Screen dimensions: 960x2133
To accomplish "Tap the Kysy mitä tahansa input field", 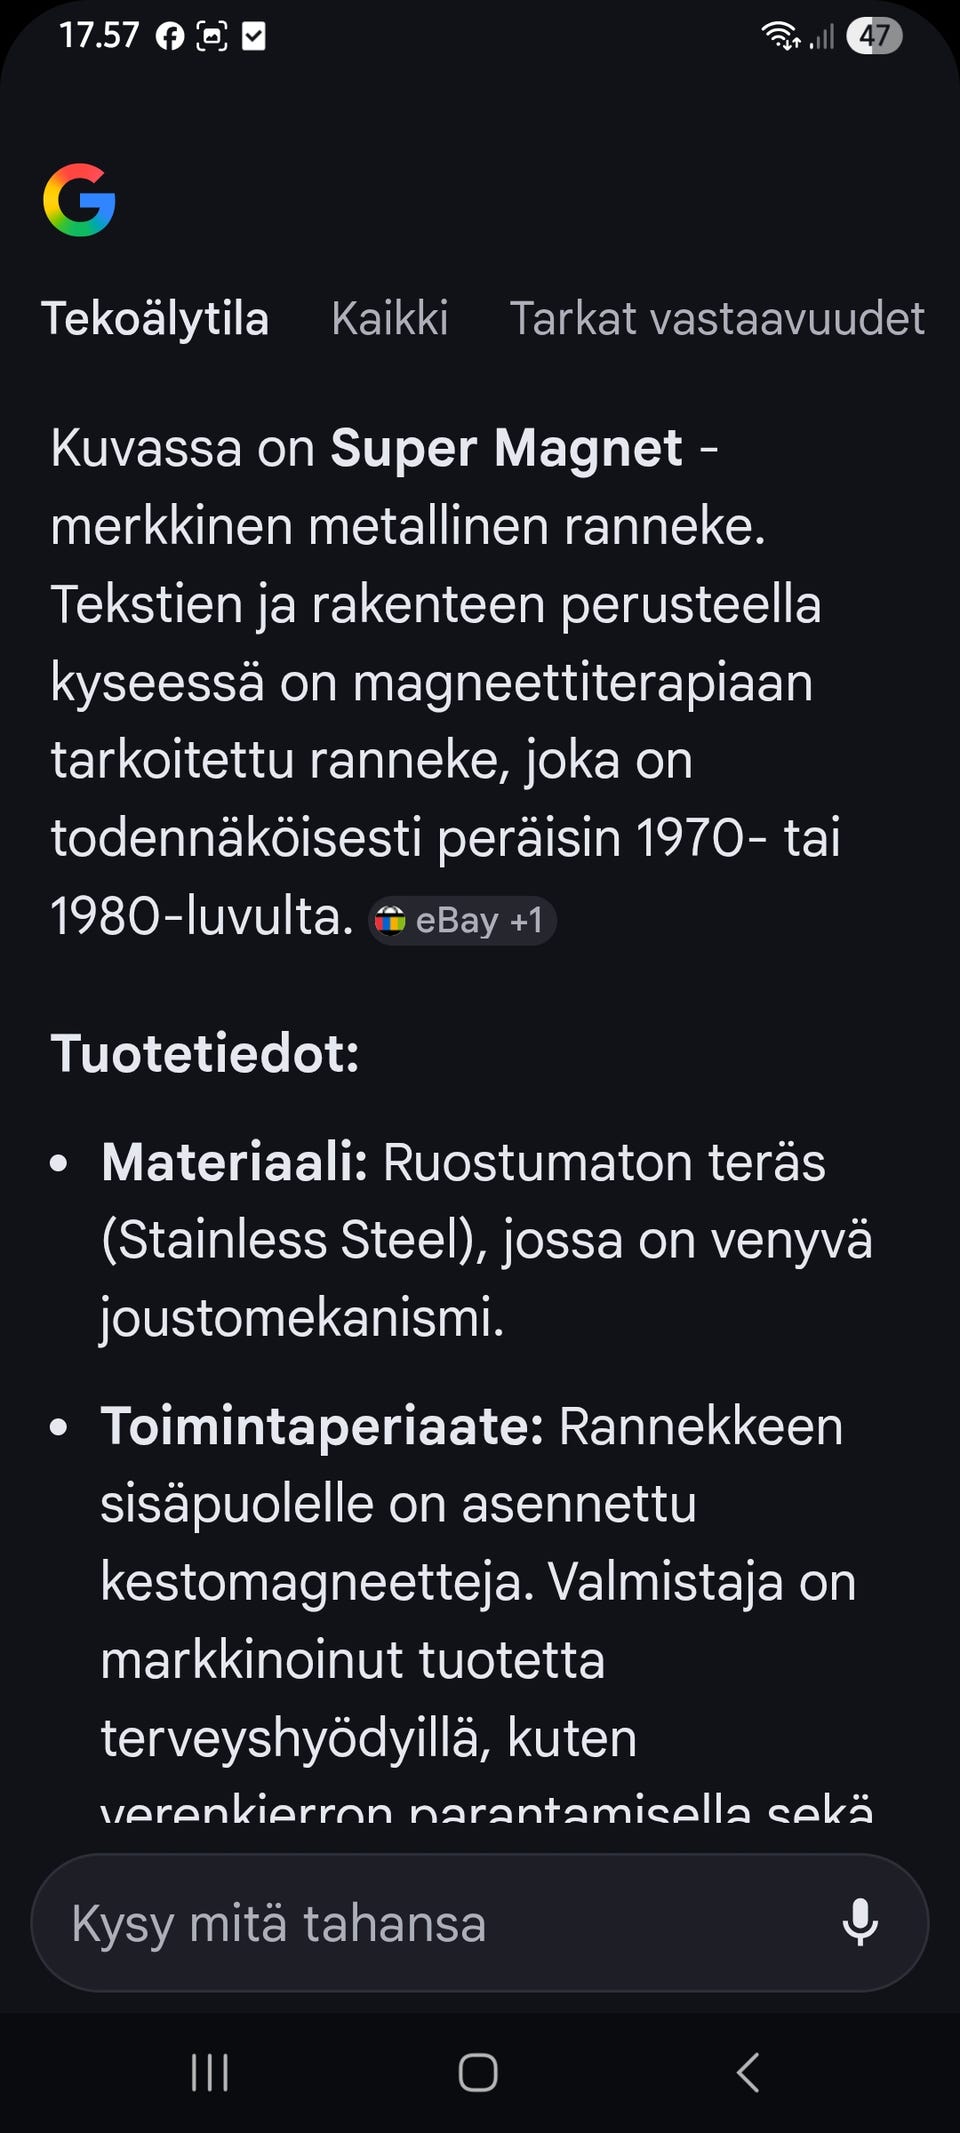I will pyautogui.click(x=400, y=1922).
